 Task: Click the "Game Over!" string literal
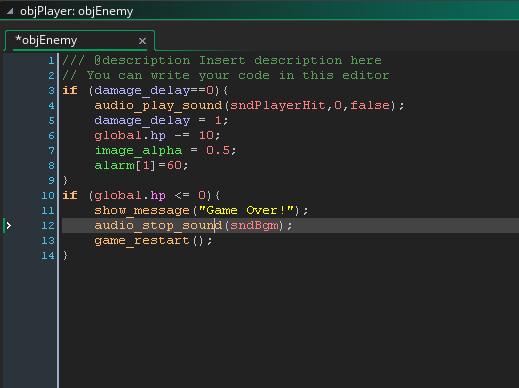coord(246,210)
